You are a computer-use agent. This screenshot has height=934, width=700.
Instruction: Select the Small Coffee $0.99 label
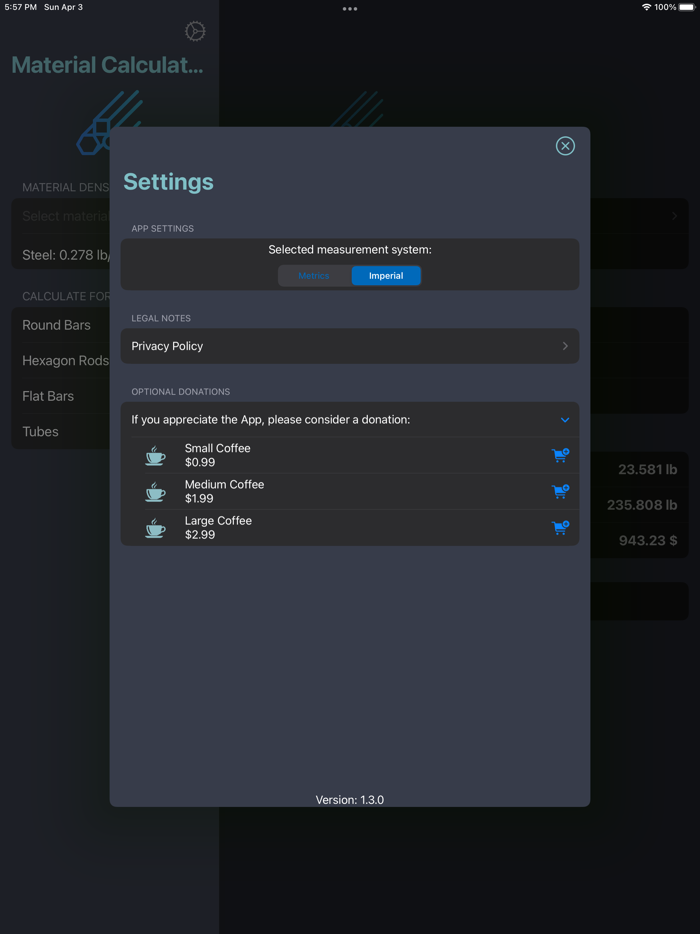217,455
